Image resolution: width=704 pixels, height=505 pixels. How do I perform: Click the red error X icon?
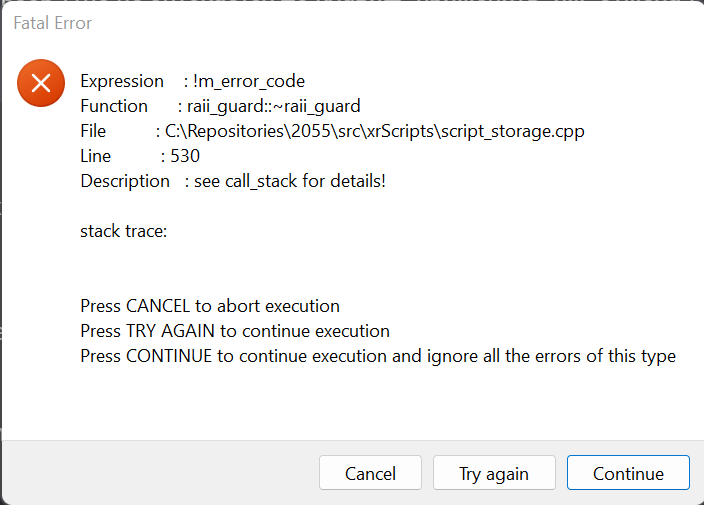click(x=41, y=83)
